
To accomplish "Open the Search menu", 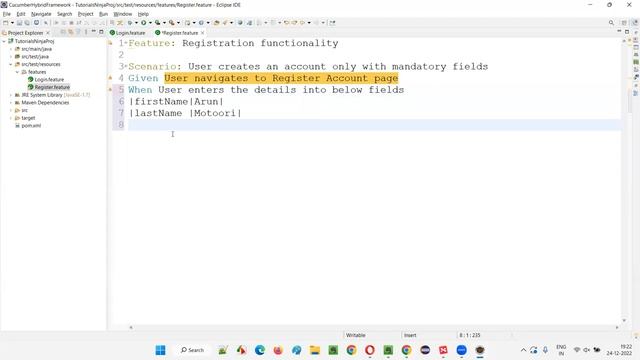I will 64,14.
